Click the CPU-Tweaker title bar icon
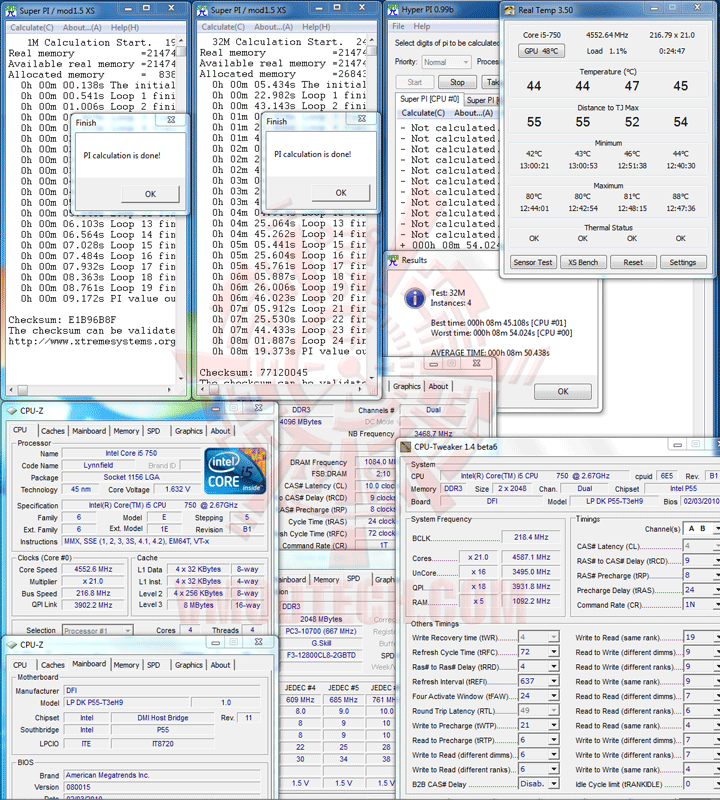Viewport: 720px width, 800px height. point(406,447)
